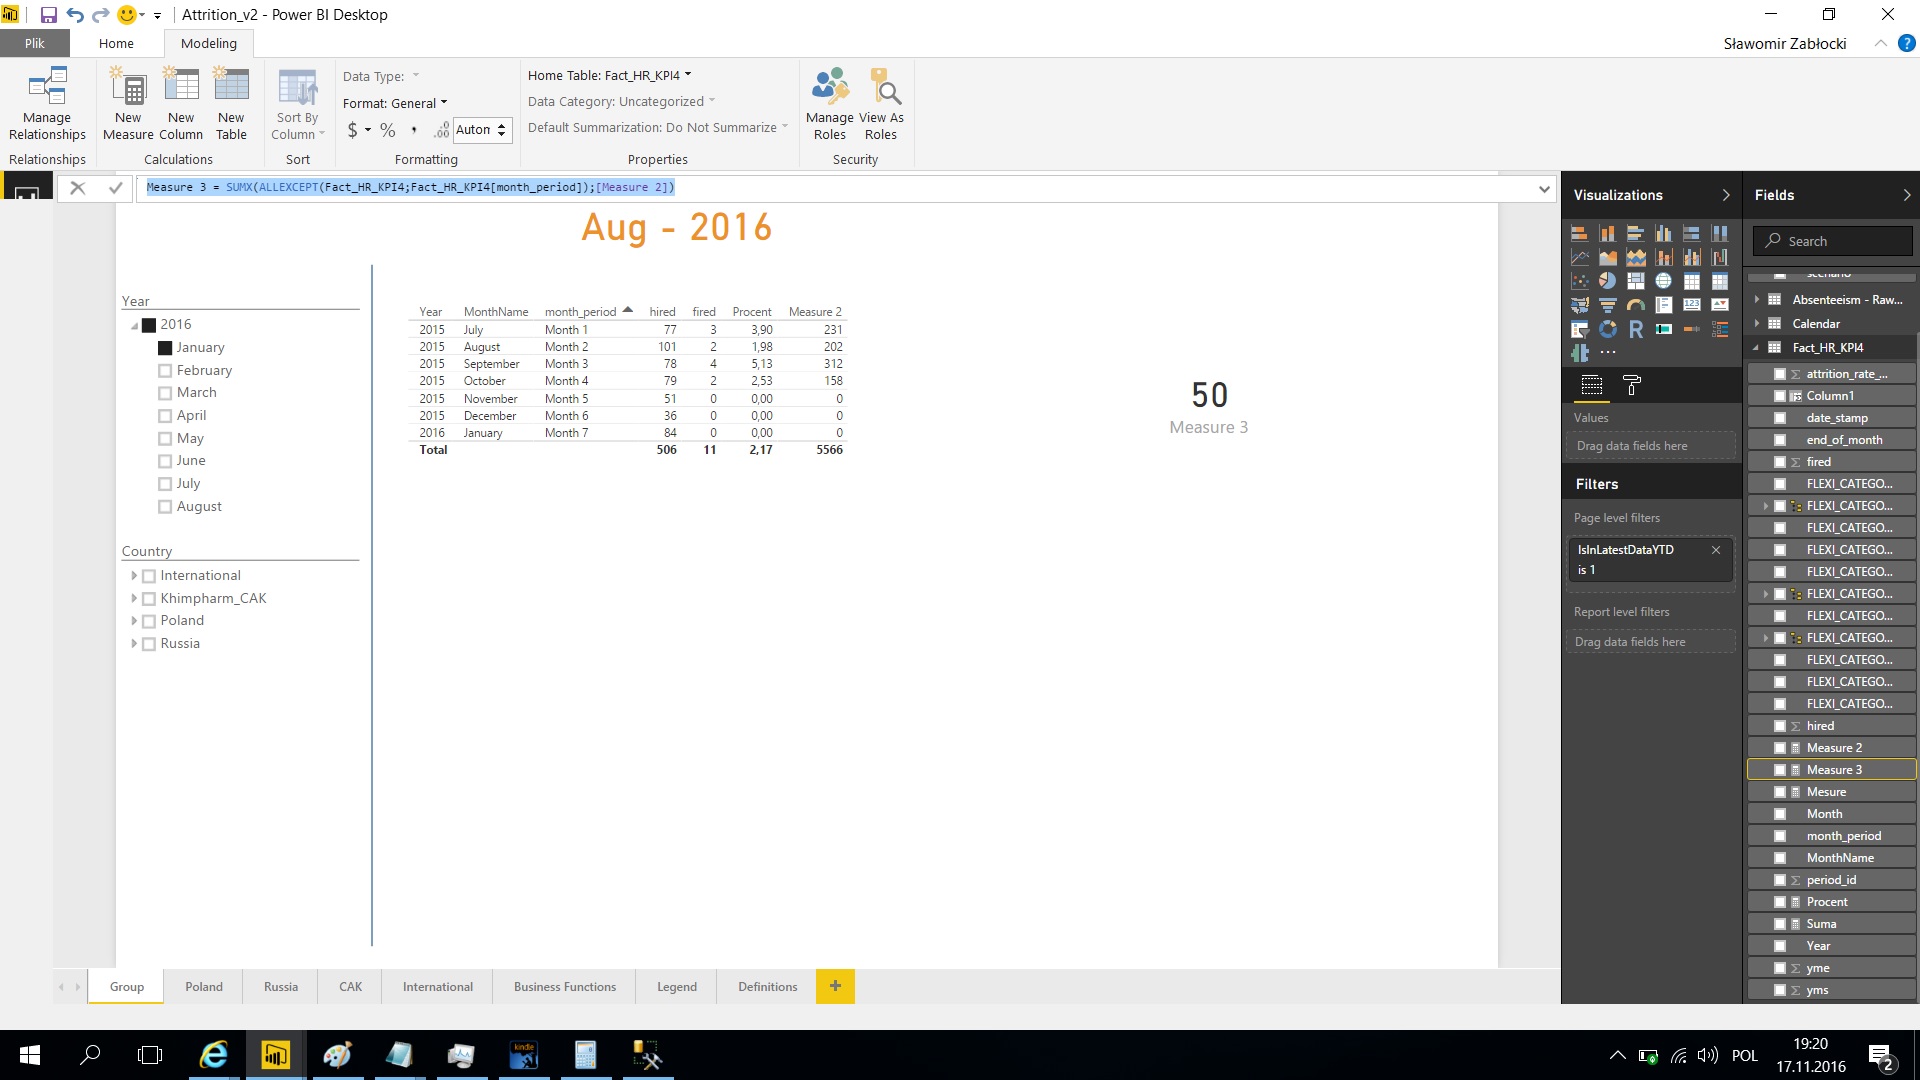Check the June month checkbox
1920x1080 pixels.
click(x=165, y=461)
